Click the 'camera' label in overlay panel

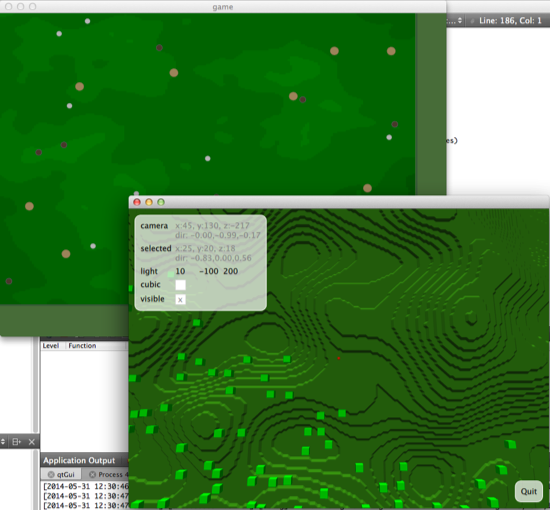(154, 226)
